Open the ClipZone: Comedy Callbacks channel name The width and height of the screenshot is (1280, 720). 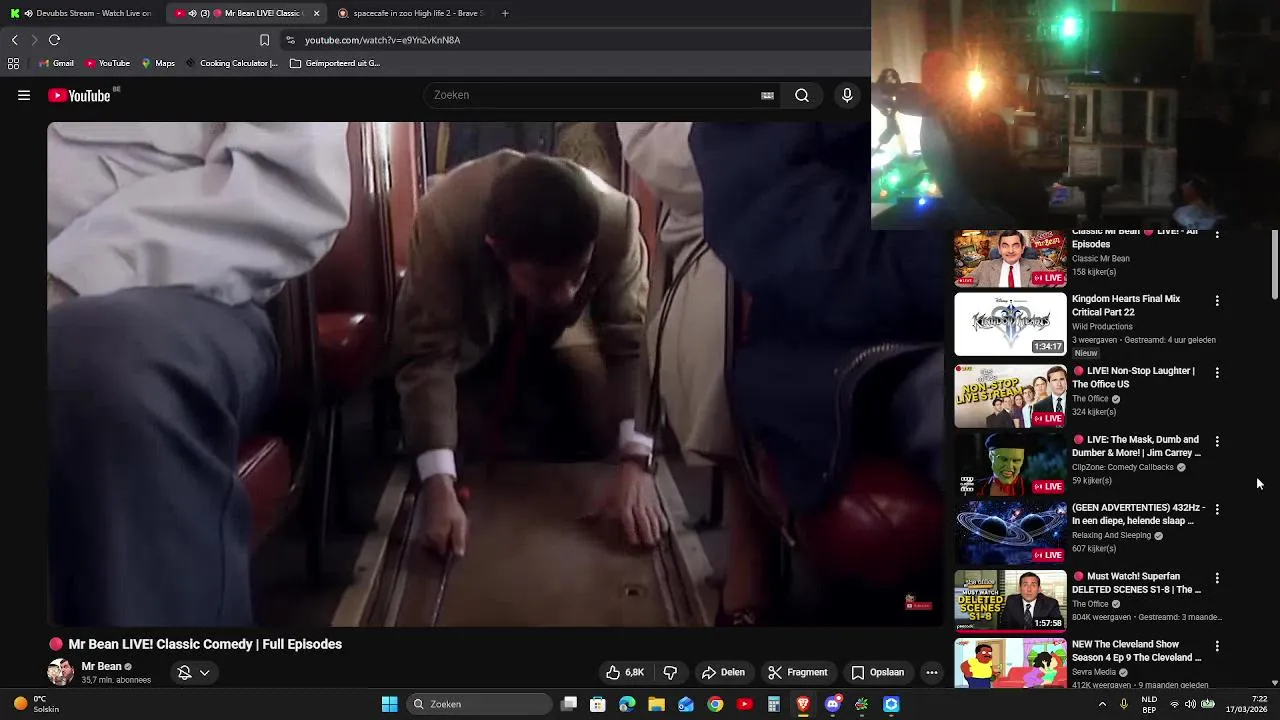coord(1122,467)
